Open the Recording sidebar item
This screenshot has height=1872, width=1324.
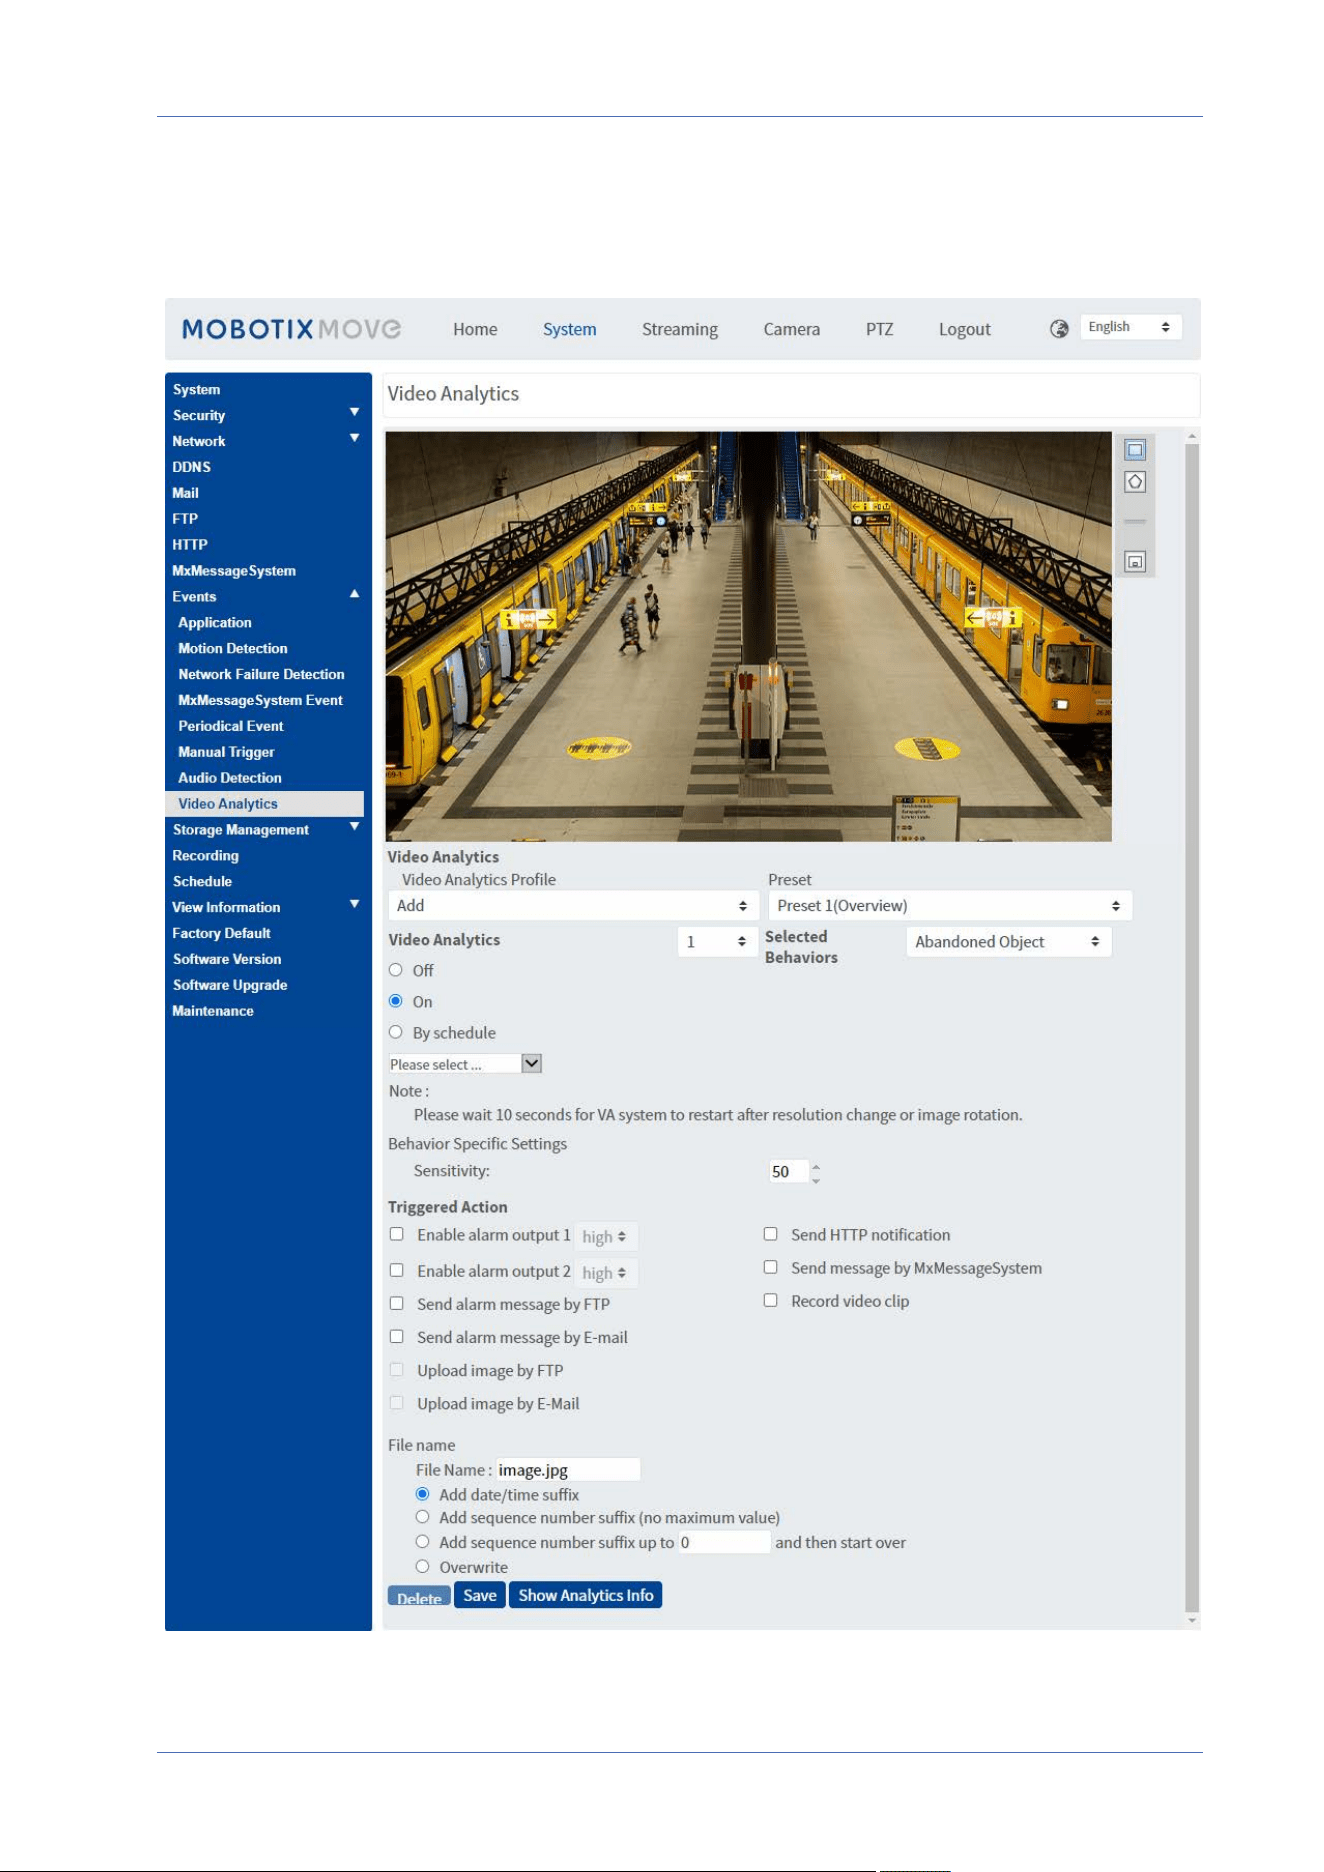205,855
